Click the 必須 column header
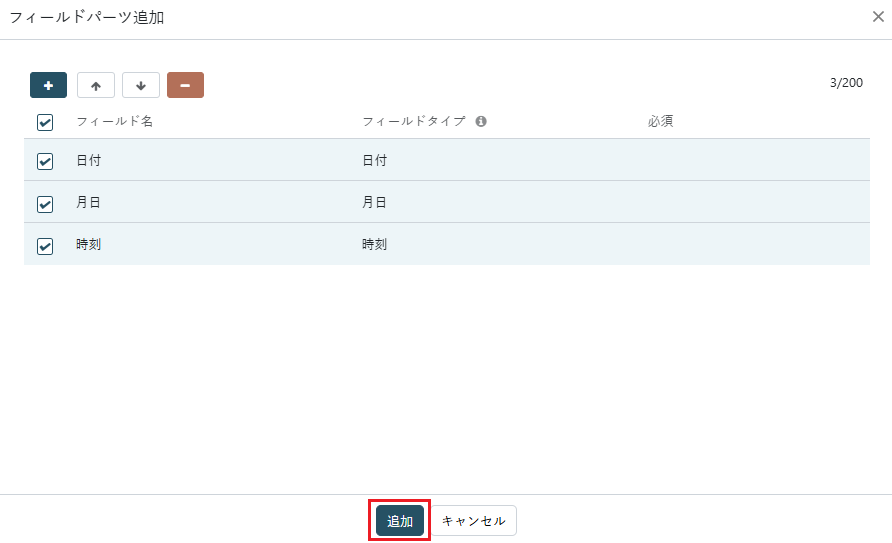The width and height of the screenshot is (892, 543). pos(660,121)
